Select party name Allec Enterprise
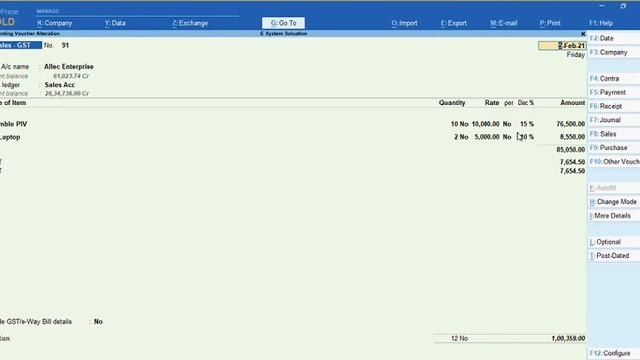The width and height of the screenshot is (640, 360). click(x=69, y=67)
